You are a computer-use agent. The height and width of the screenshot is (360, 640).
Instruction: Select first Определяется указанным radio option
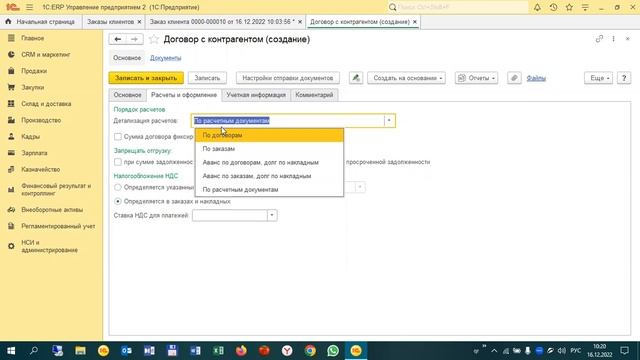click(118, 187)
